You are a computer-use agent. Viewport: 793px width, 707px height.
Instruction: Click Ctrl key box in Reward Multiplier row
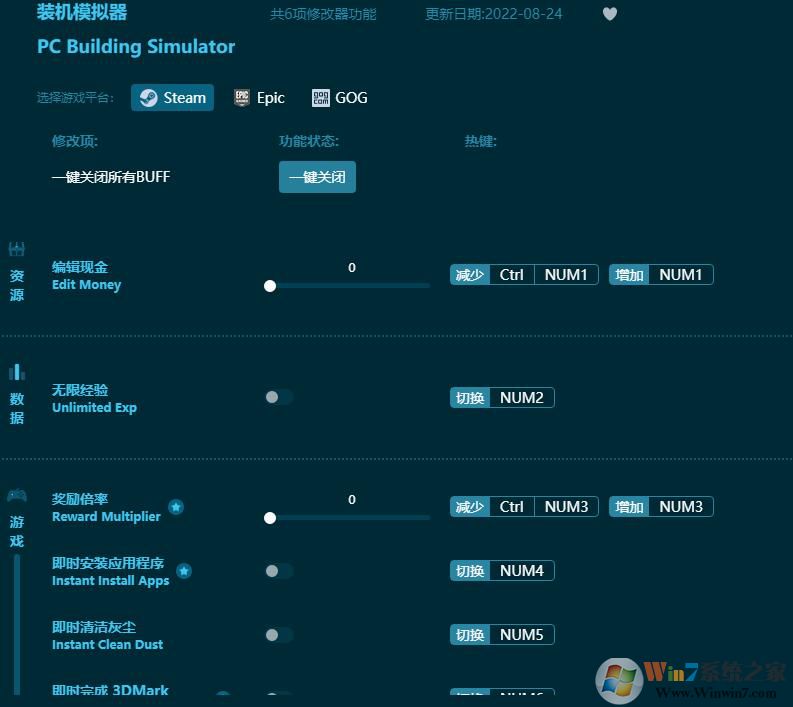pos(511,507)
